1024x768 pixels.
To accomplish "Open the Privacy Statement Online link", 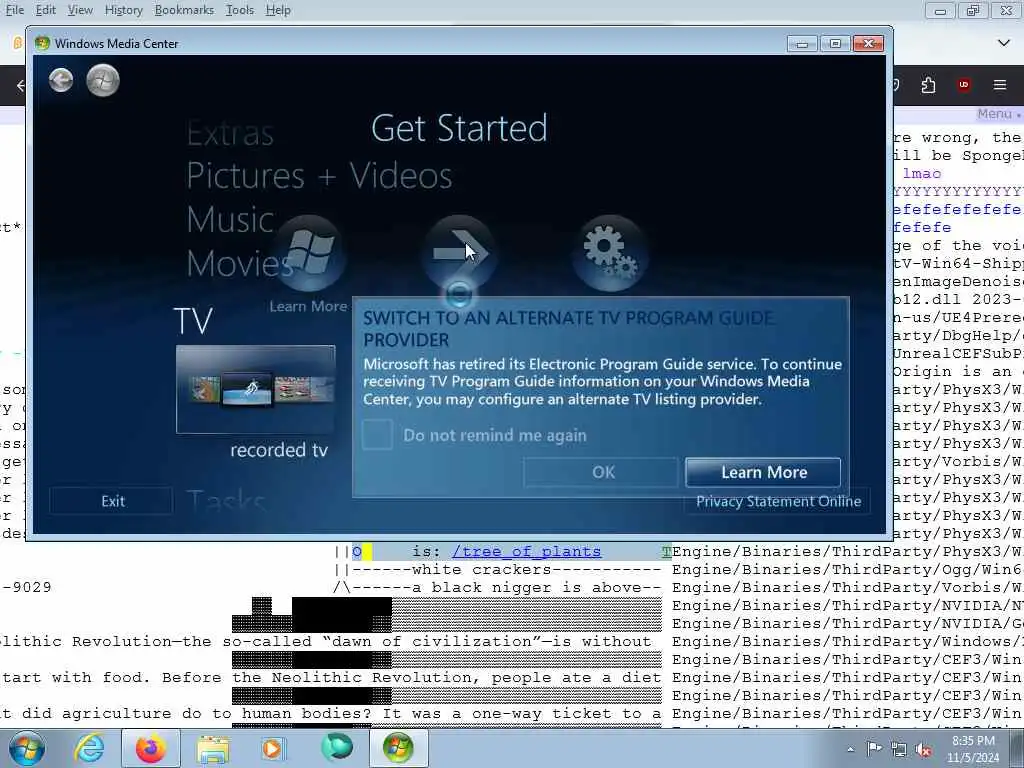I will (x=778, y=501).
